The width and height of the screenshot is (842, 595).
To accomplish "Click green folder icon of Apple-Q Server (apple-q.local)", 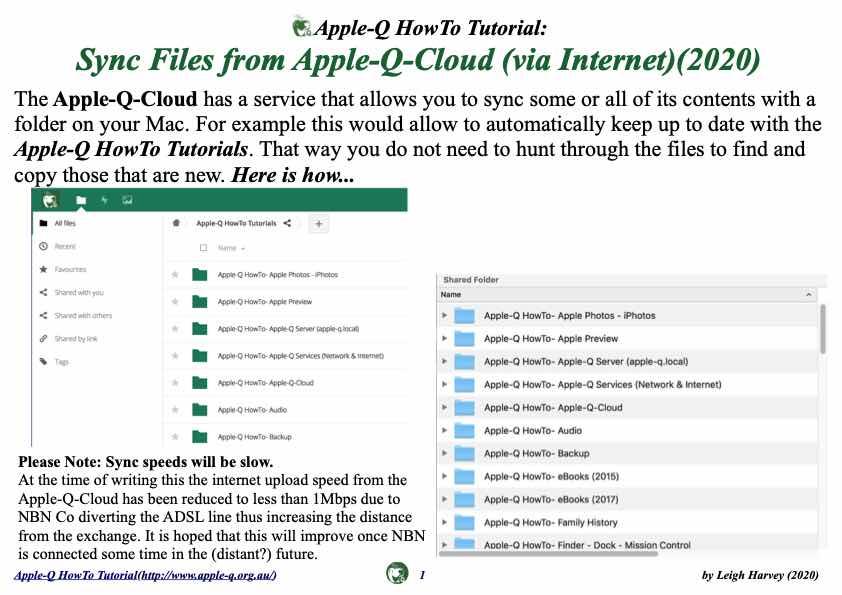I will [200, 328].
